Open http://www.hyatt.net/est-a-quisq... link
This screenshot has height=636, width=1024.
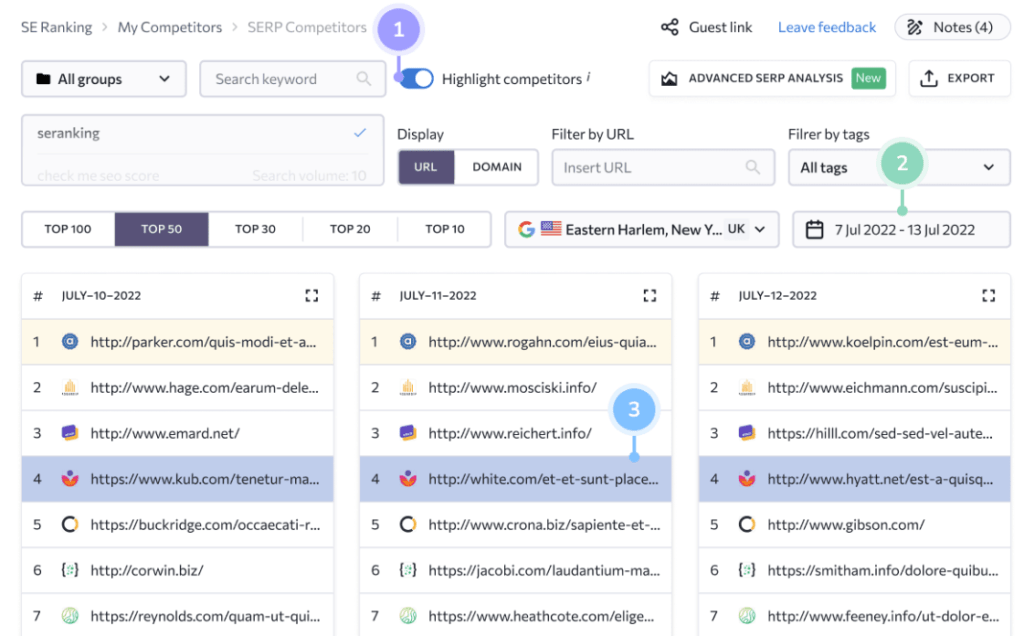point(880,479)
